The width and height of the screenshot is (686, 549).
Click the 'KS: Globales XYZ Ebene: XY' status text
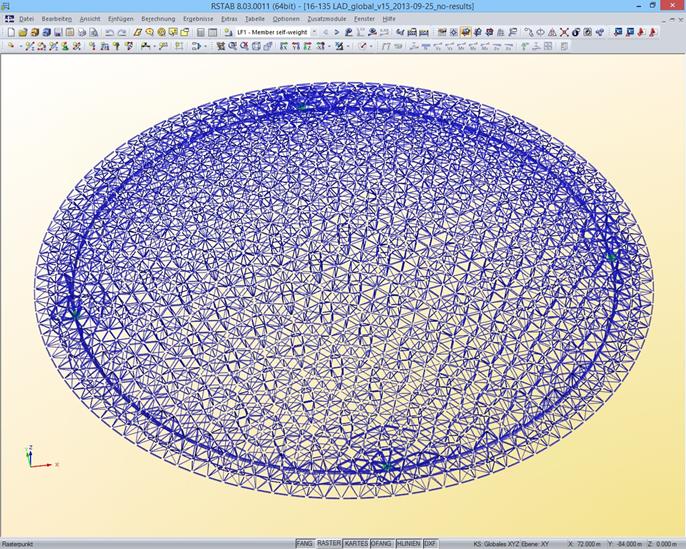(511, 544)
